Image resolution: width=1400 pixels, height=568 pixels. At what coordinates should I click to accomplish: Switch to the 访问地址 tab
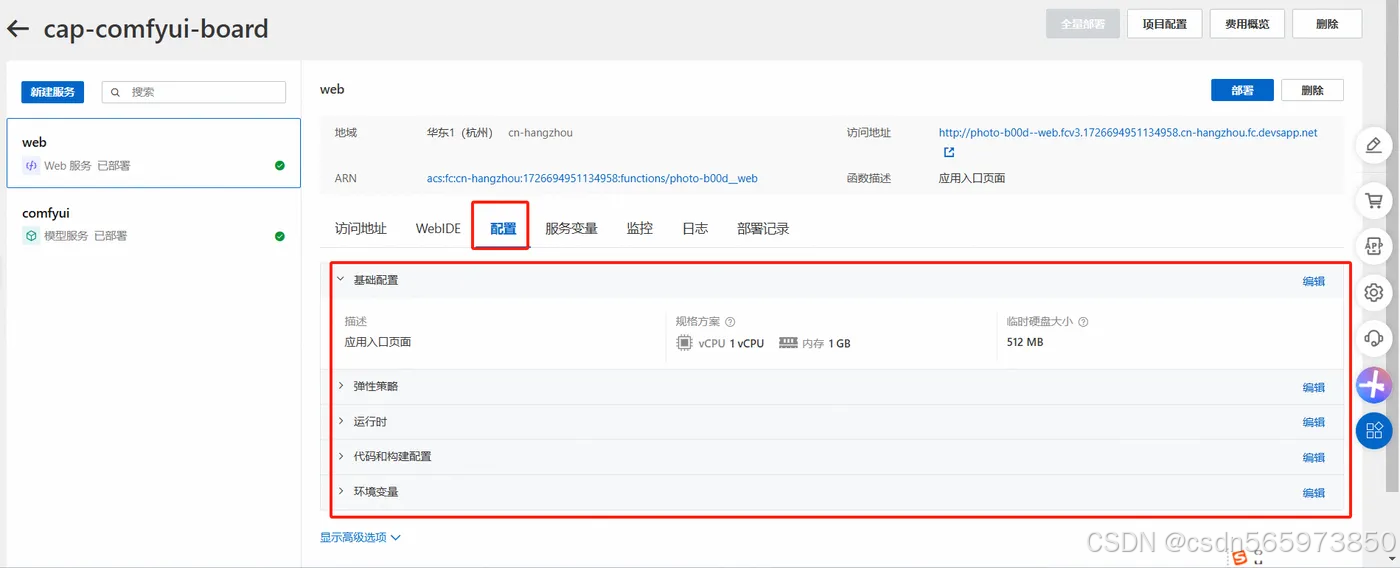tap(360, 228)
